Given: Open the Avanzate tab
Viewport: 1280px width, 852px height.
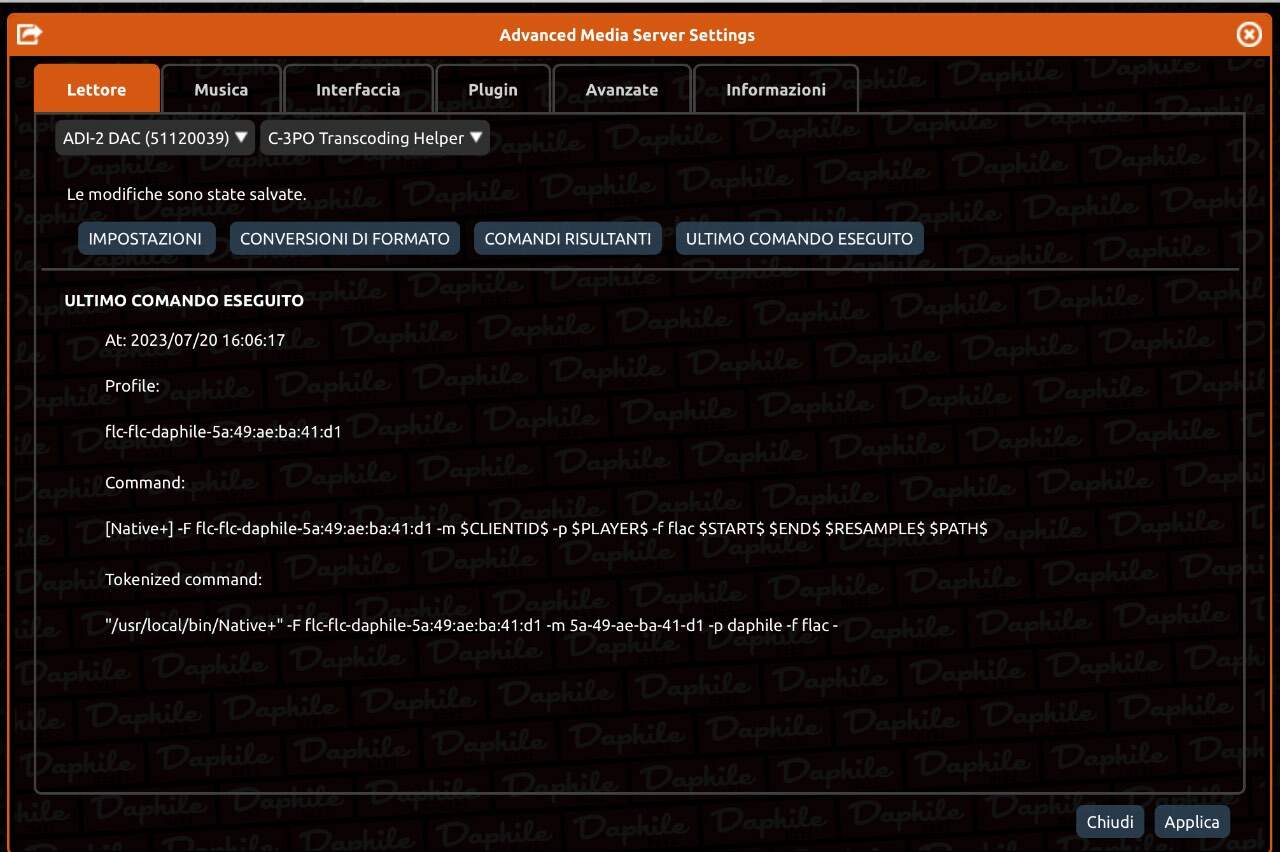Looking at the screenshot, I should pyautogui.click(x=622, y=89).
